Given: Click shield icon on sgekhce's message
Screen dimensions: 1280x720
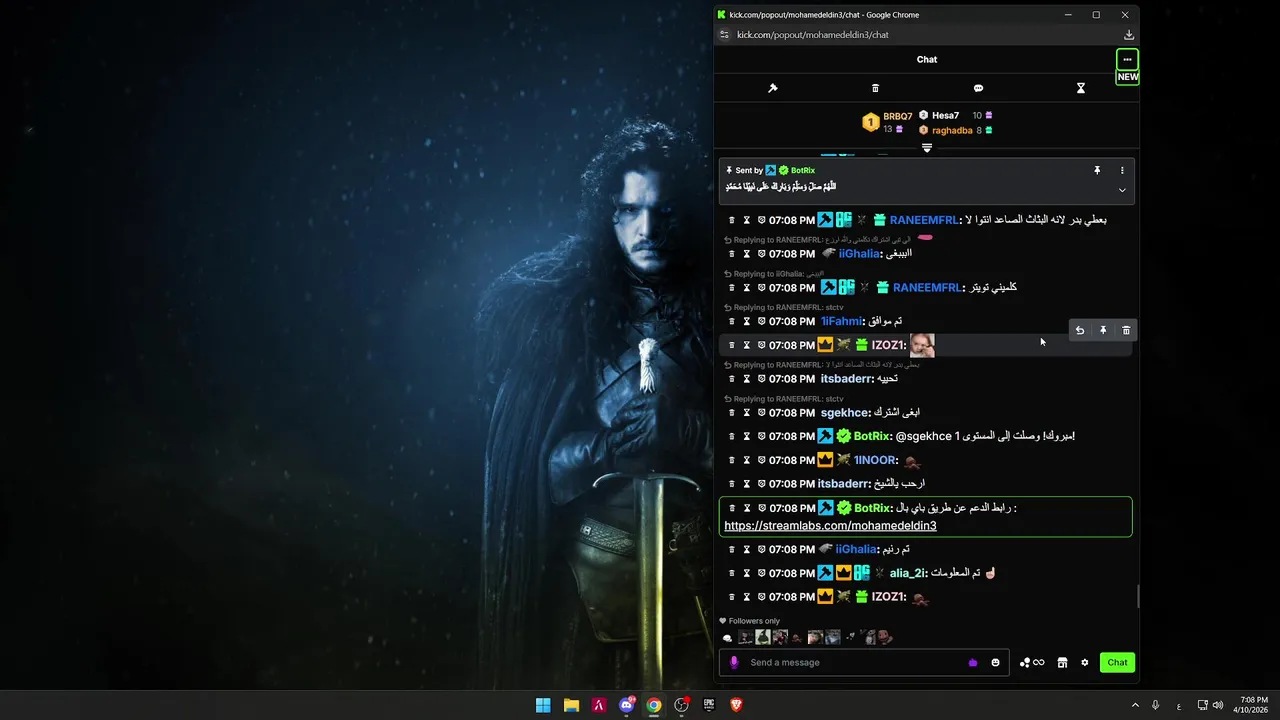Looking at the screenshot, I should (x=761, y=413).
